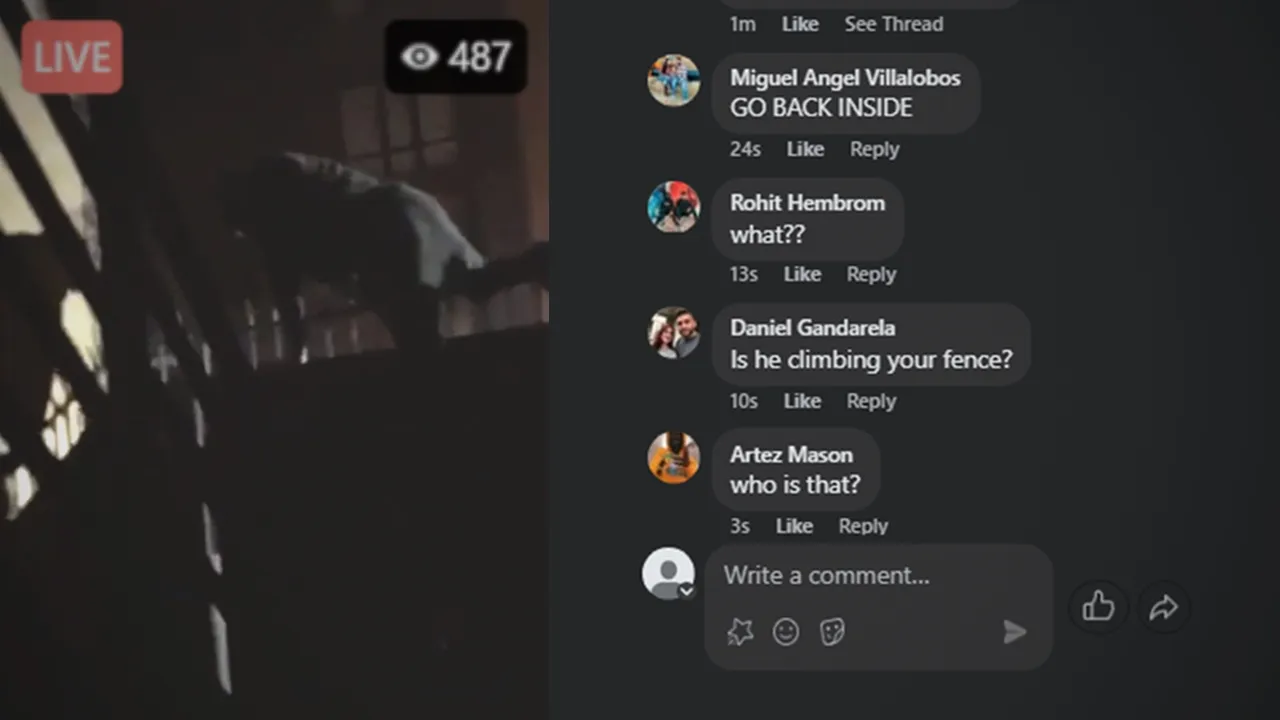Click the share arrow icon
Screen dimensions: 1280x720
click(x=1163, y=606)
